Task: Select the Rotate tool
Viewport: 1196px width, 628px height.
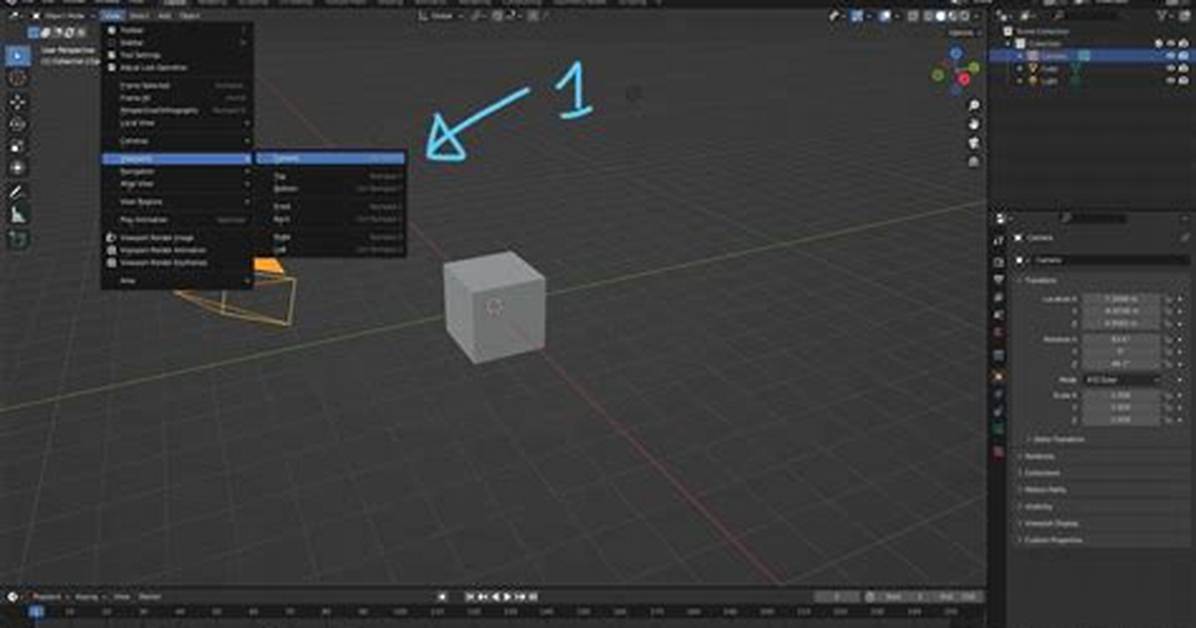Action: click(x=18, y=124)
